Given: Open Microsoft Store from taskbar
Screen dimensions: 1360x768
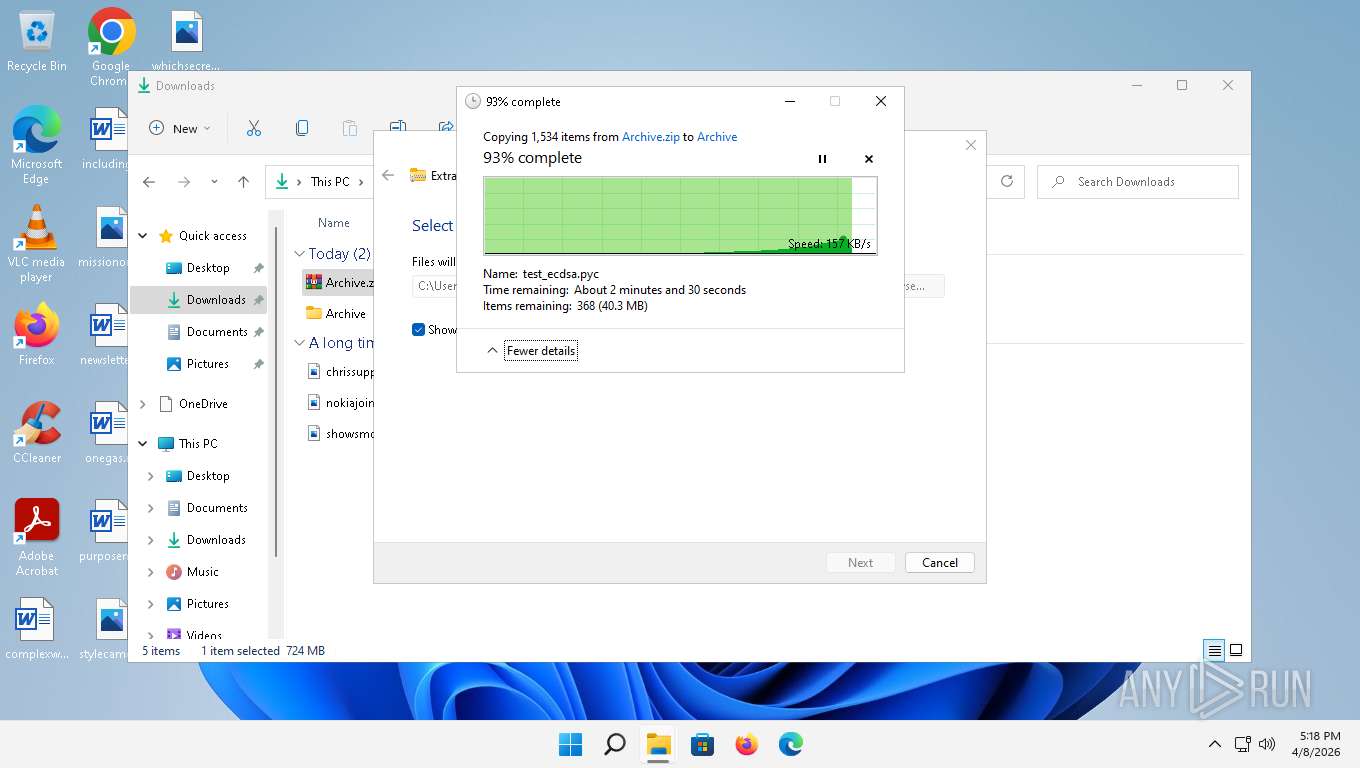Looking at the screenshot, I should pyautogui.click(x=703, y=744).
